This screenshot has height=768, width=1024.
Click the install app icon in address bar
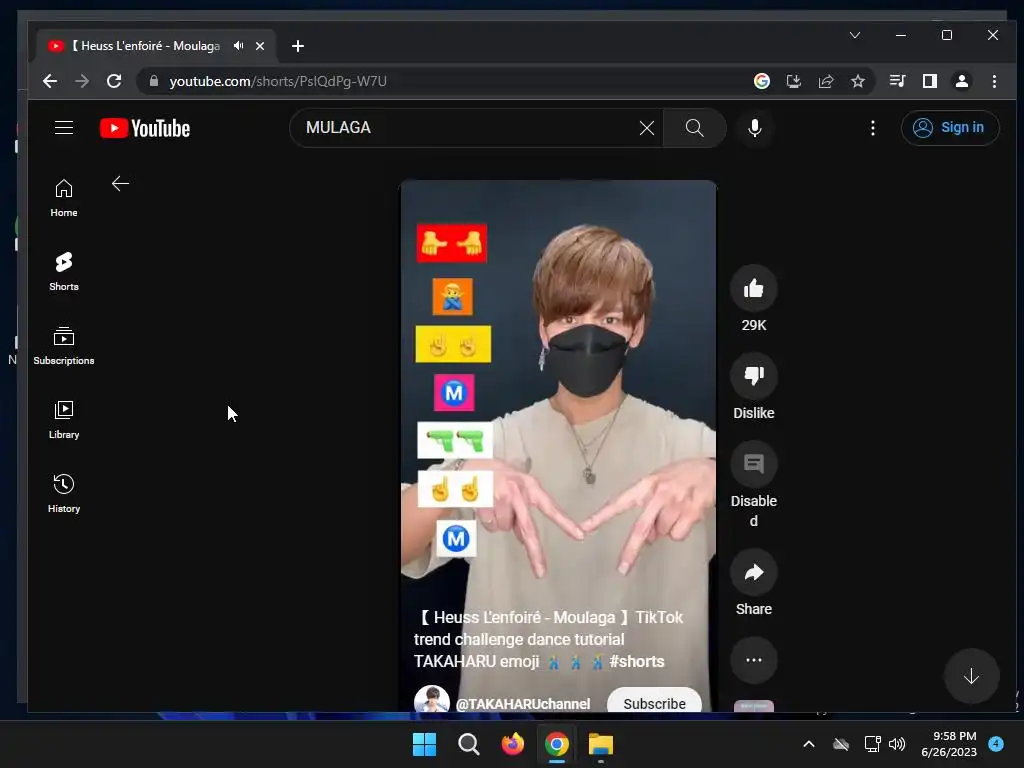[x=793, y=81]
